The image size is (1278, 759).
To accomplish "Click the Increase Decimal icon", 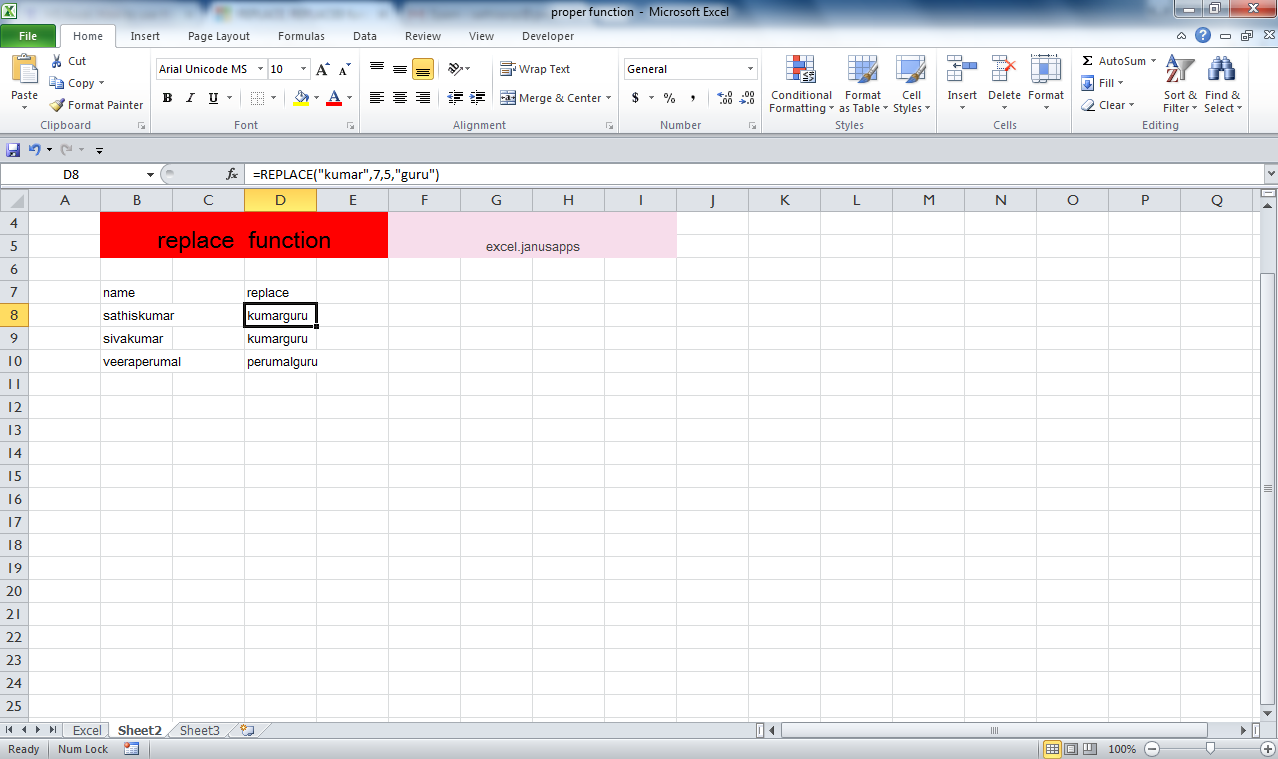I will click(x=724, y=98).
